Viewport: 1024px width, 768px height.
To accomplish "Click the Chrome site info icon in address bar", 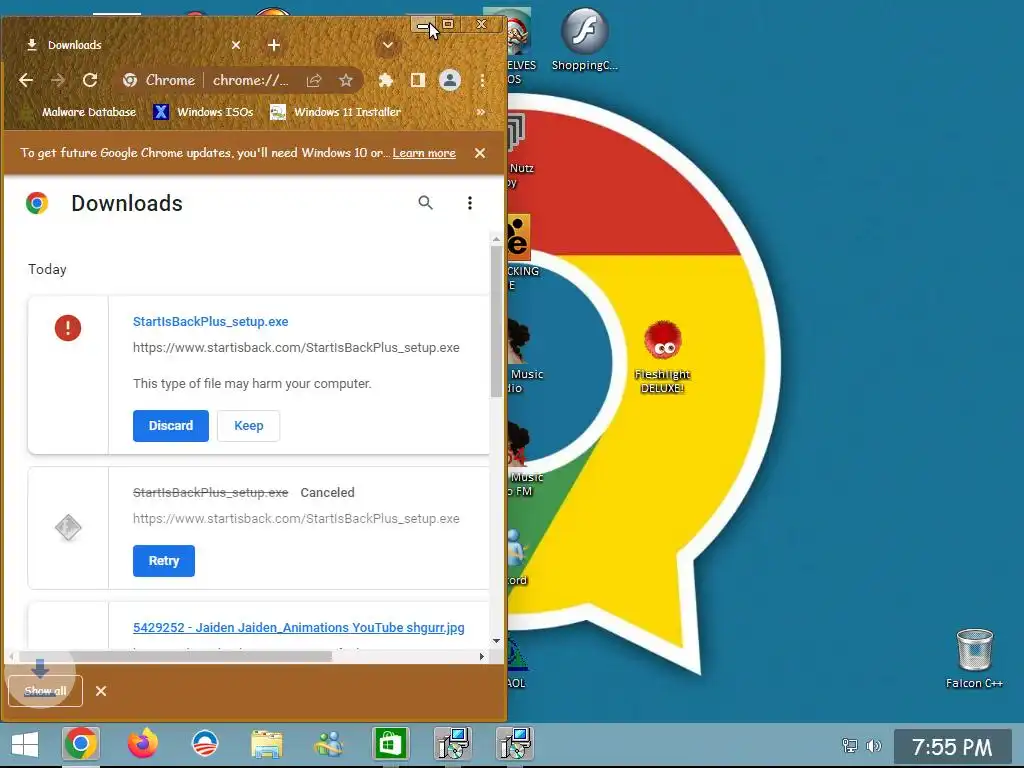I will 130,80.
